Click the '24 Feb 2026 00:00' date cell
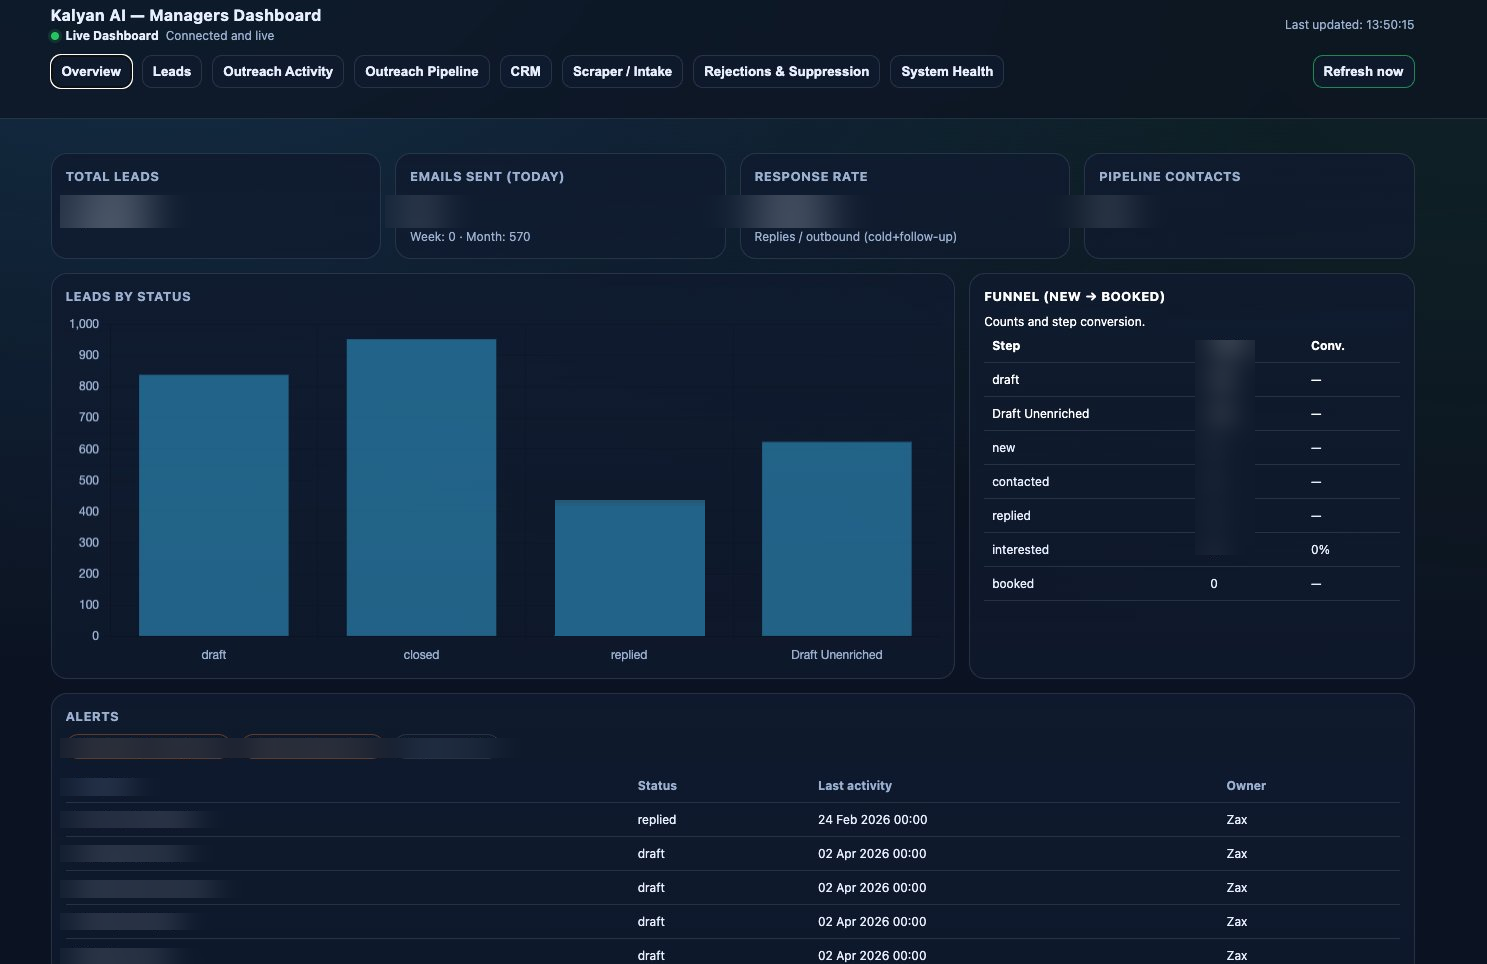This screenshot has height=964, width=1487. [873, 820]
